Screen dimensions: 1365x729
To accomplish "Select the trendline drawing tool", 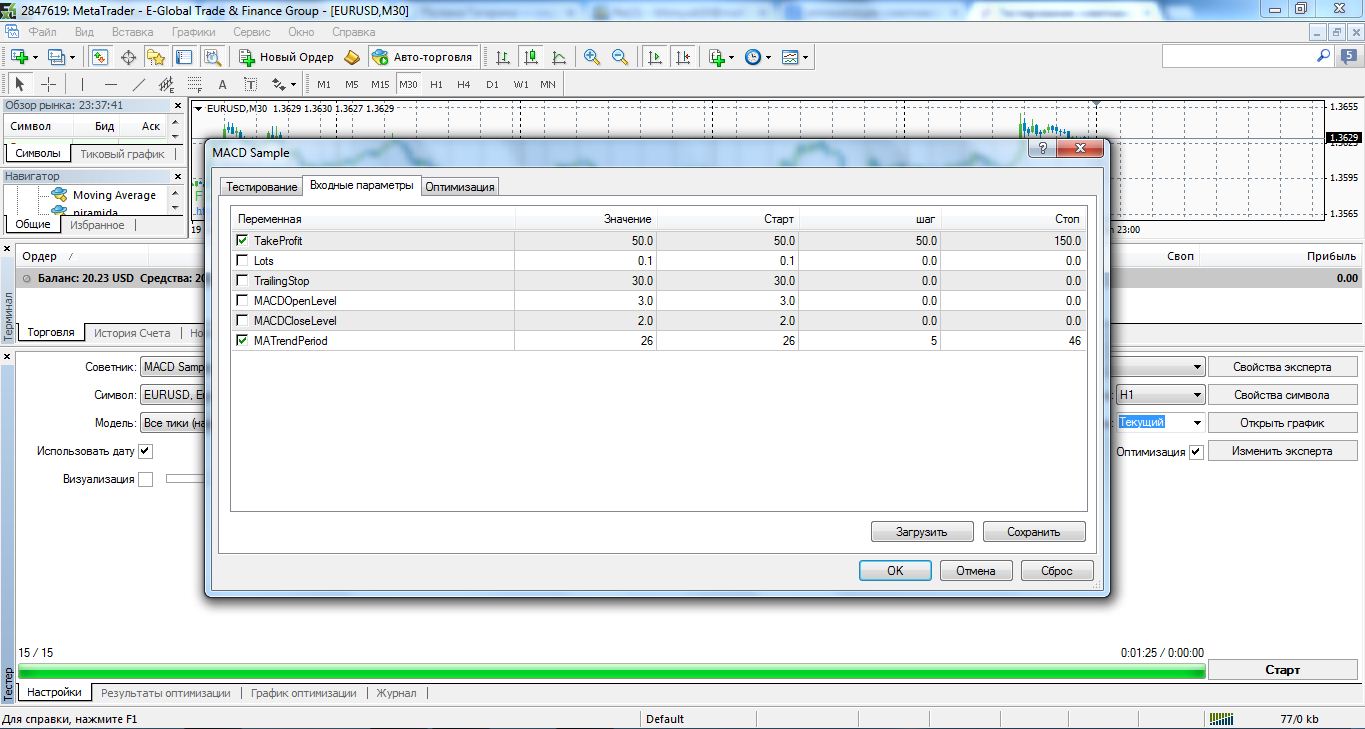I will (x=139, y=84).
